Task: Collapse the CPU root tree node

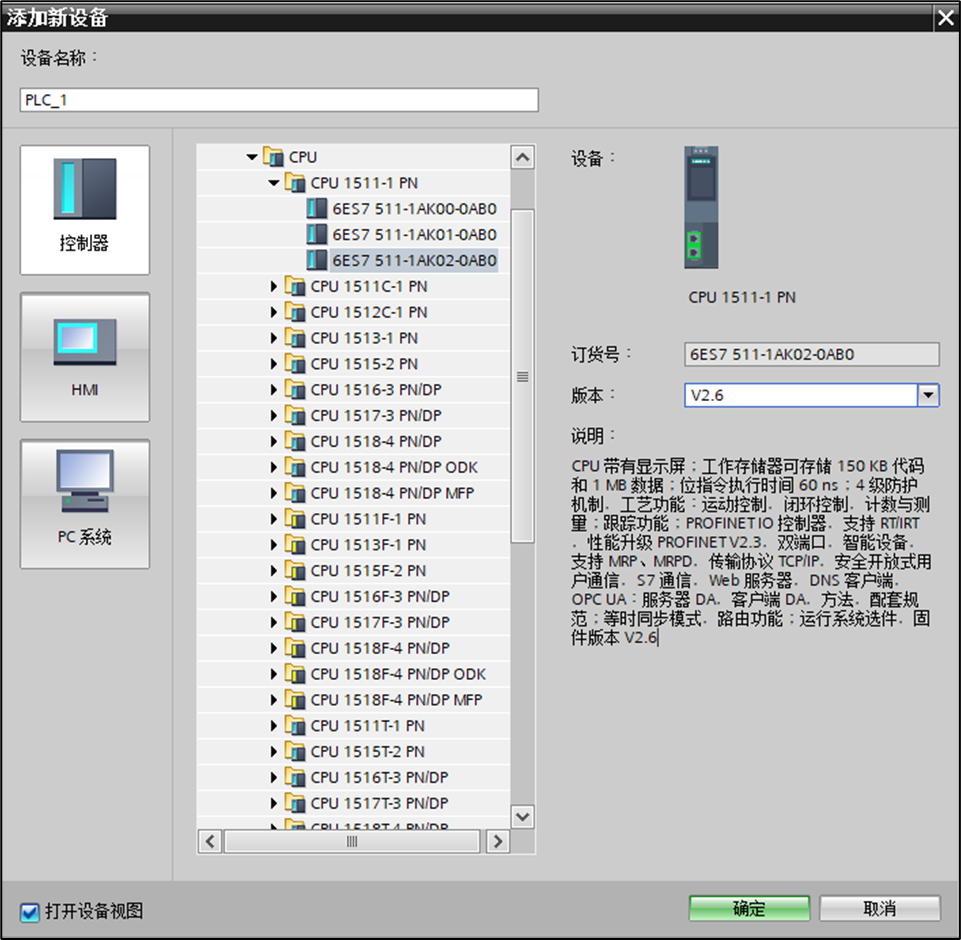Action: pyautogui.click(x=252, y=157)
